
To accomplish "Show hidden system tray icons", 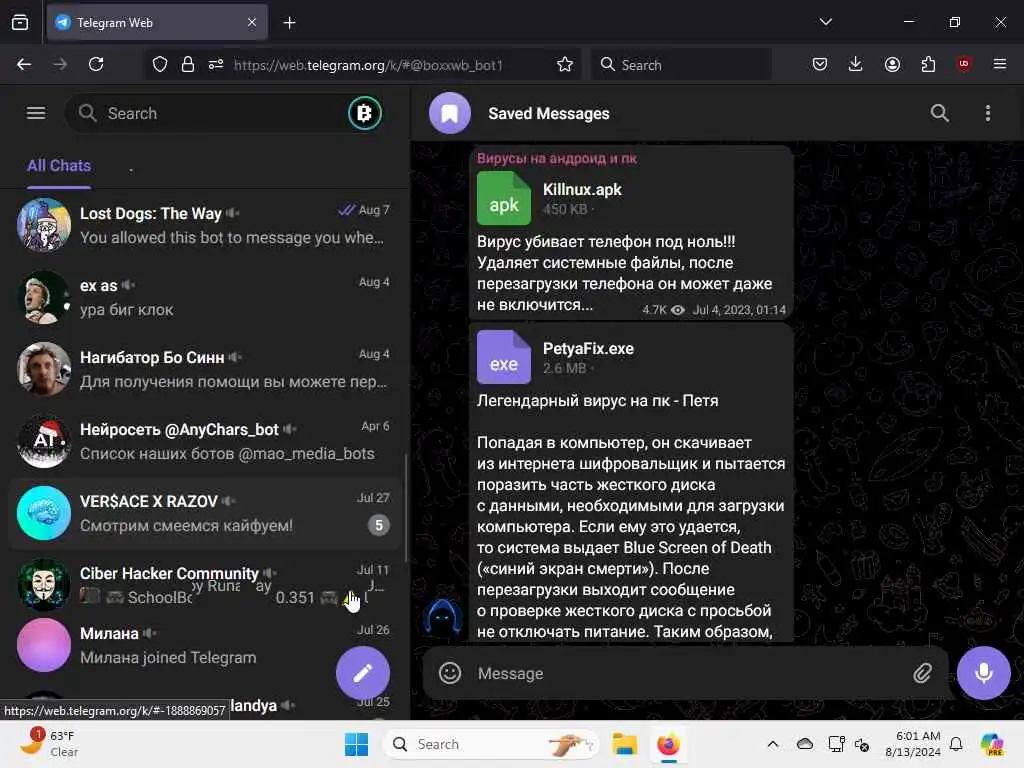I will [x=773, y=744].
